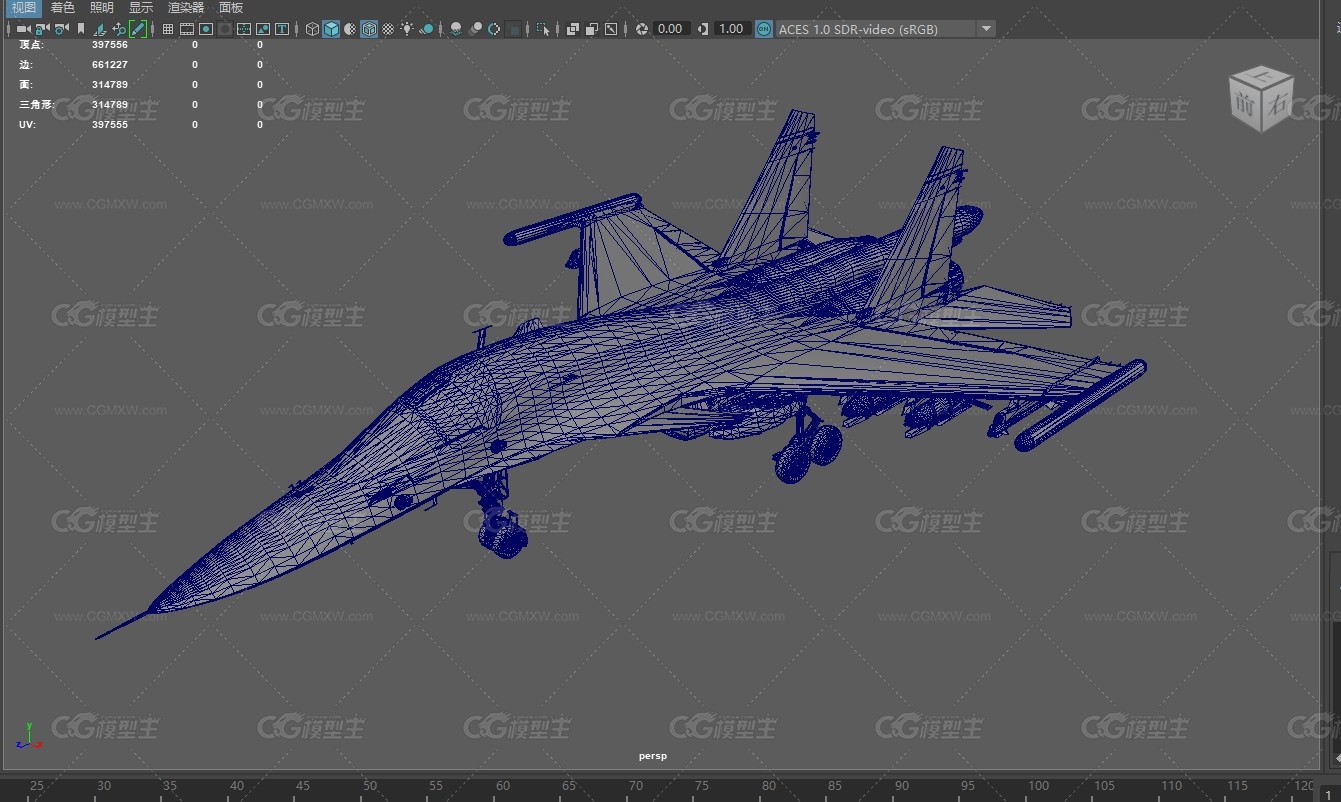Screen dimensions: 1341x802
Task: Click the Shadows icon
Action: (427, 29)
